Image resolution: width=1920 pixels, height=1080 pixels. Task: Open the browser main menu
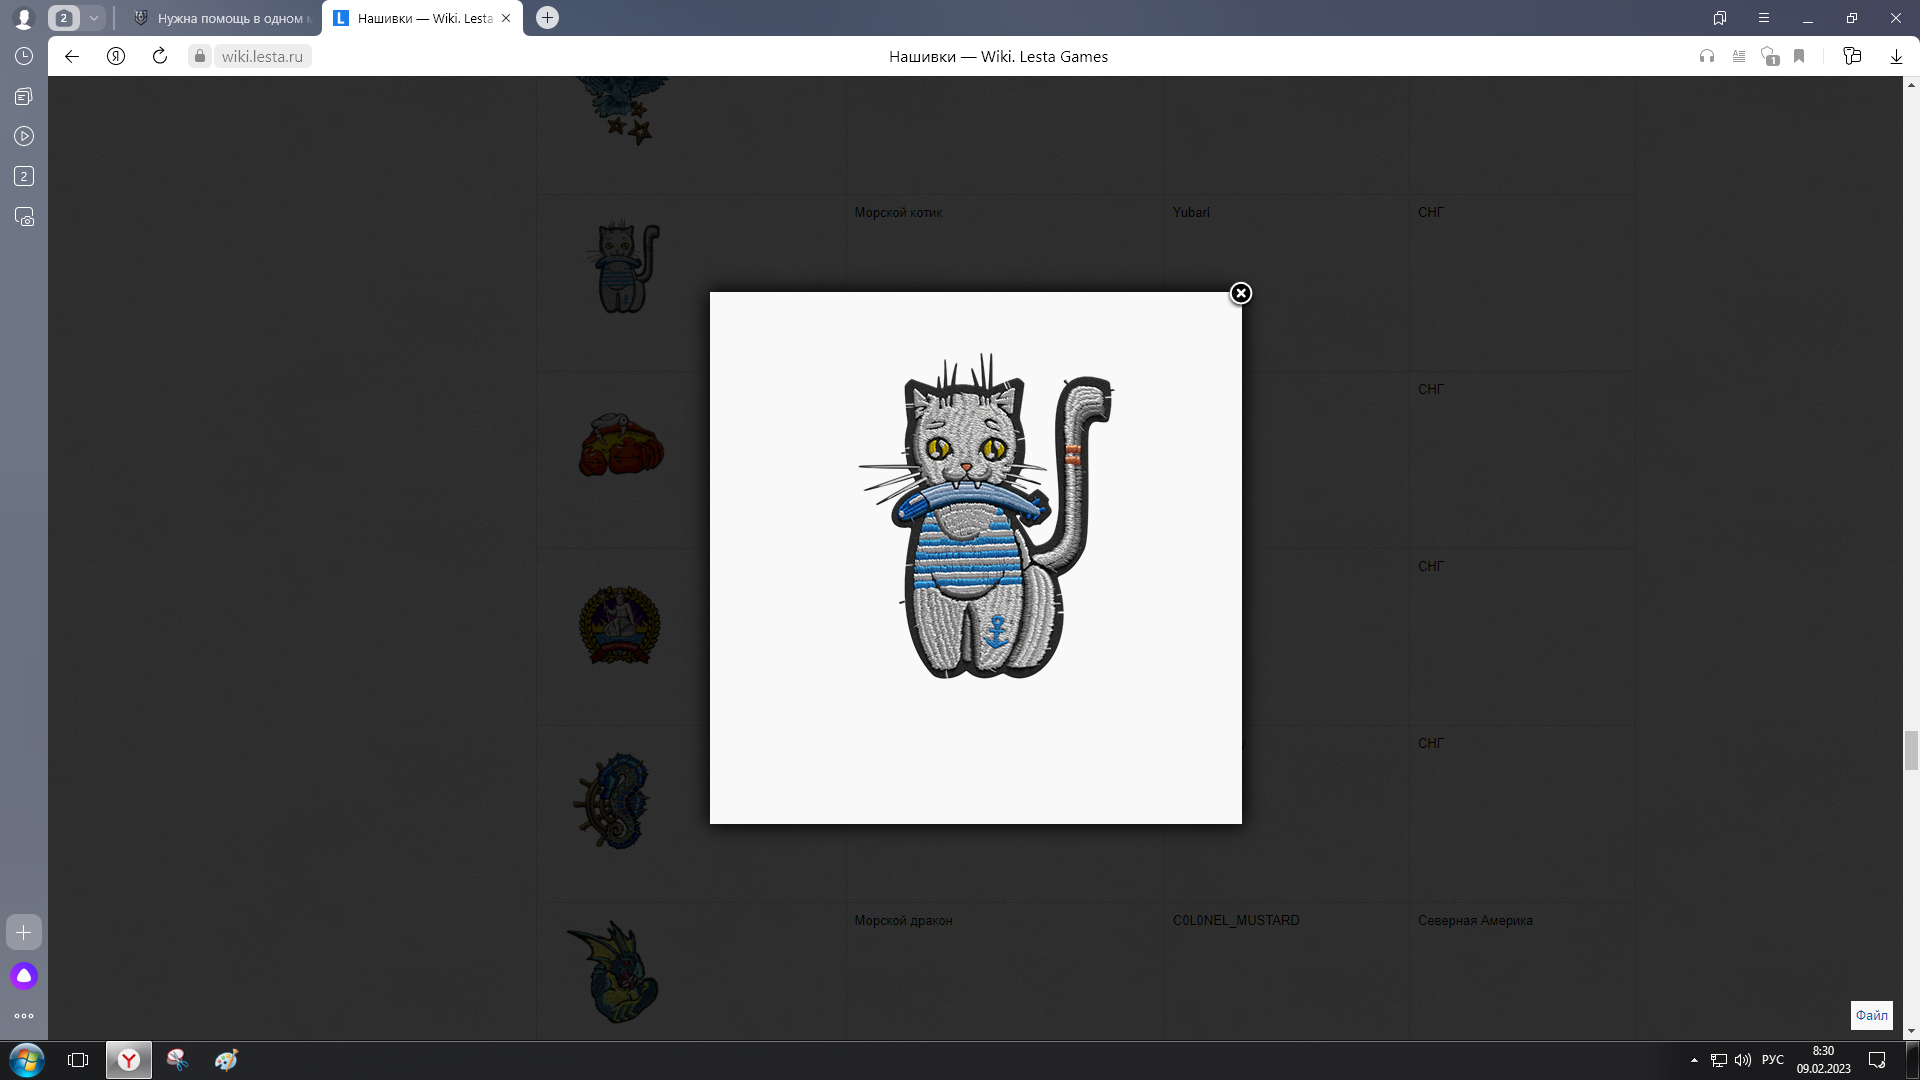coord(1764,18)
